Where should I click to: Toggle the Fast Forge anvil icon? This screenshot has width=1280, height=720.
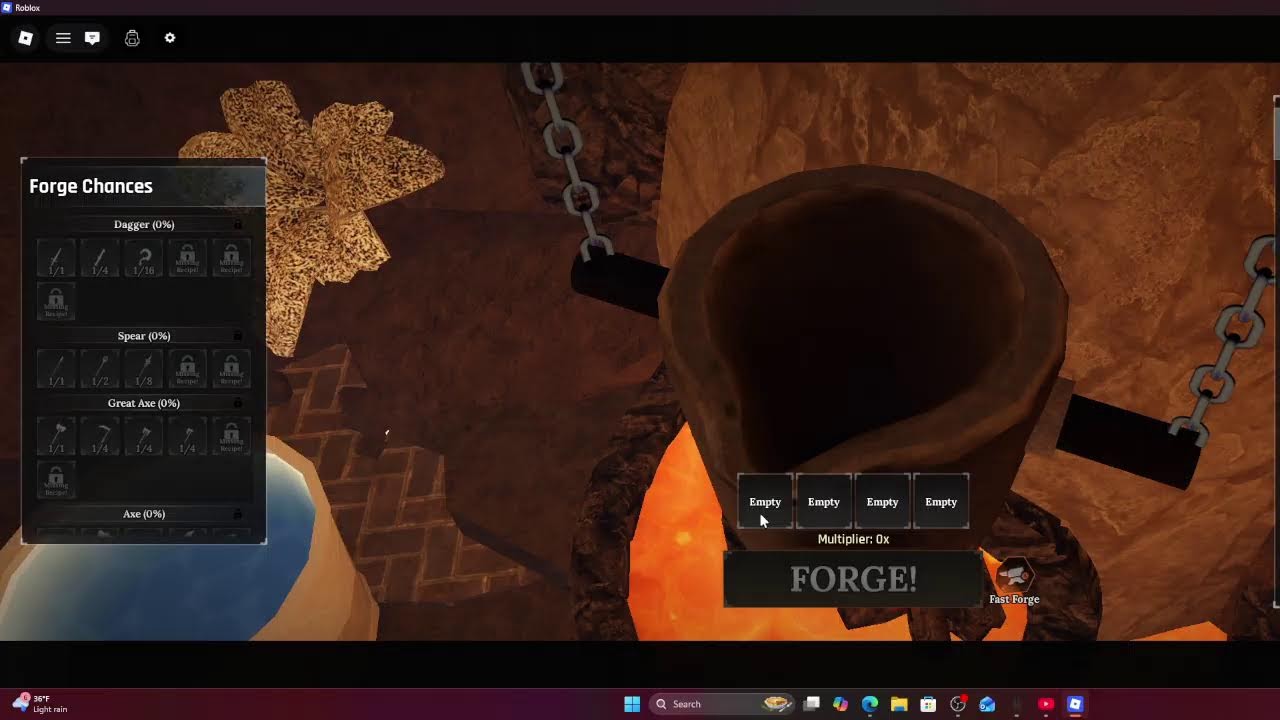[1014, 576]
